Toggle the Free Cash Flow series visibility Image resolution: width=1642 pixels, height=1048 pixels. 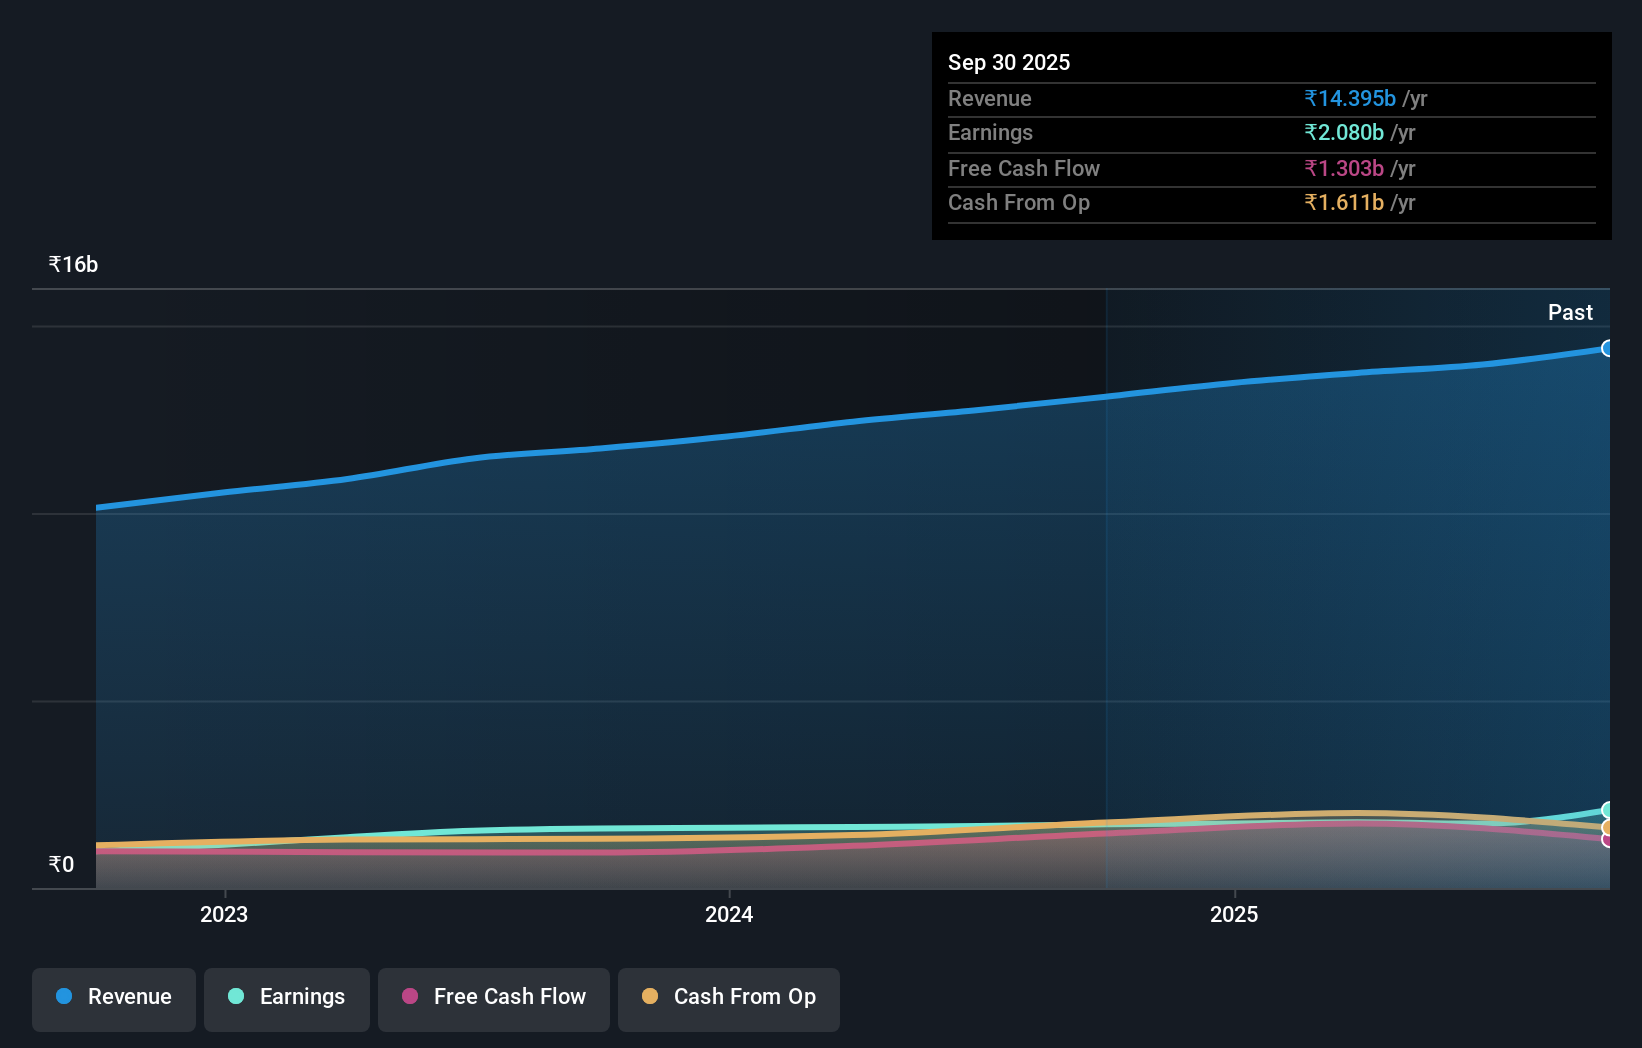pyautogui.click(x=493, y=997)
